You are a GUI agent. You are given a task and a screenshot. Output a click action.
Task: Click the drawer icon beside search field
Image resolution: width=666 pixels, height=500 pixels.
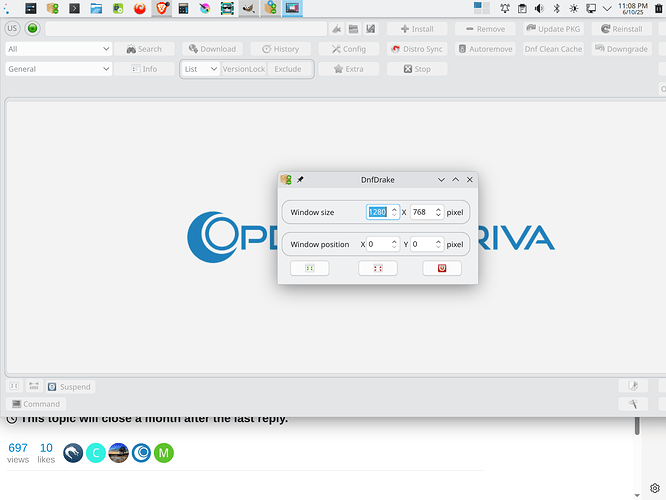tap(353, 29)
